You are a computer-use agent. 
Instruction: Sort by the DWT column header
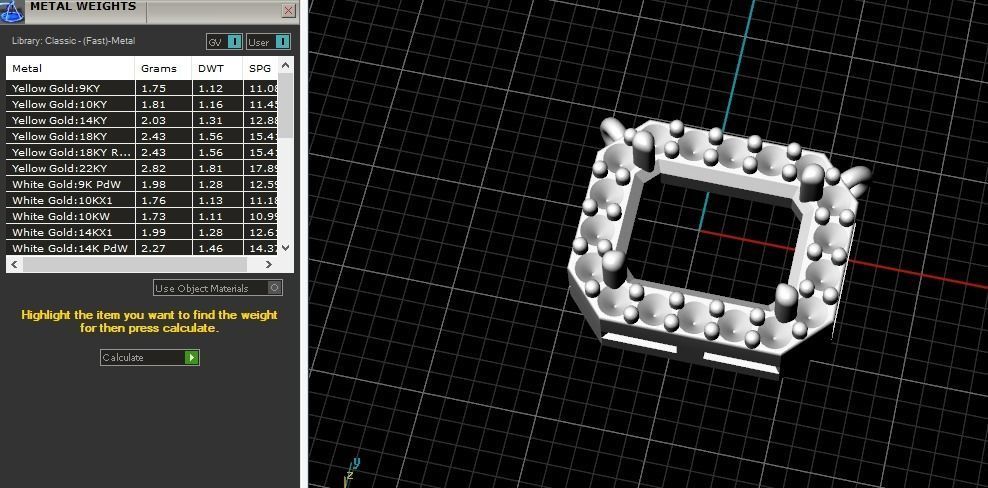point(217,69)
